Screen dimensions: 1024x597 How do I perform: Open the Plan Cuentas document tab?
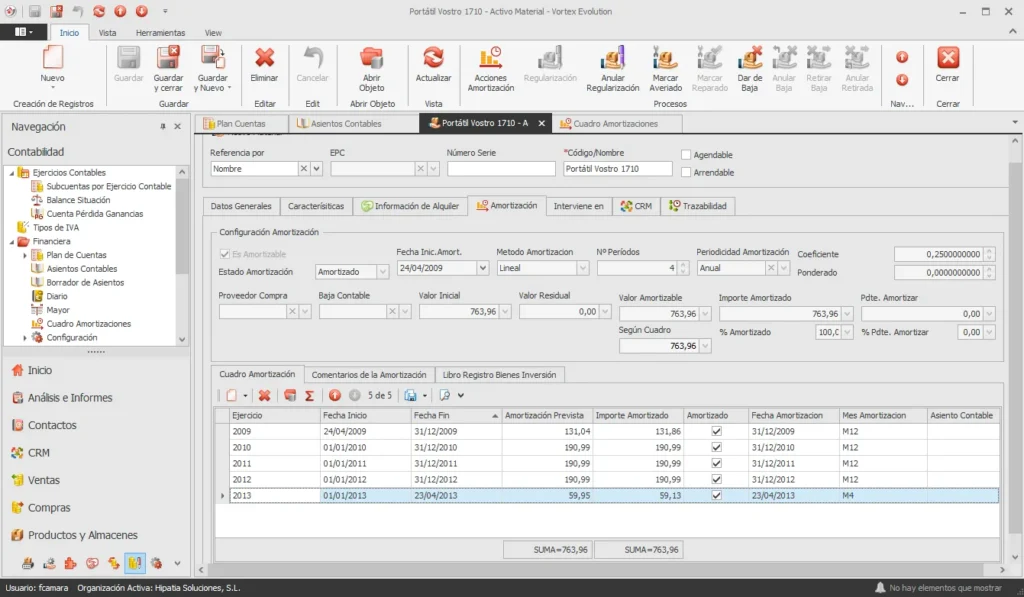[x=240, y=123]
